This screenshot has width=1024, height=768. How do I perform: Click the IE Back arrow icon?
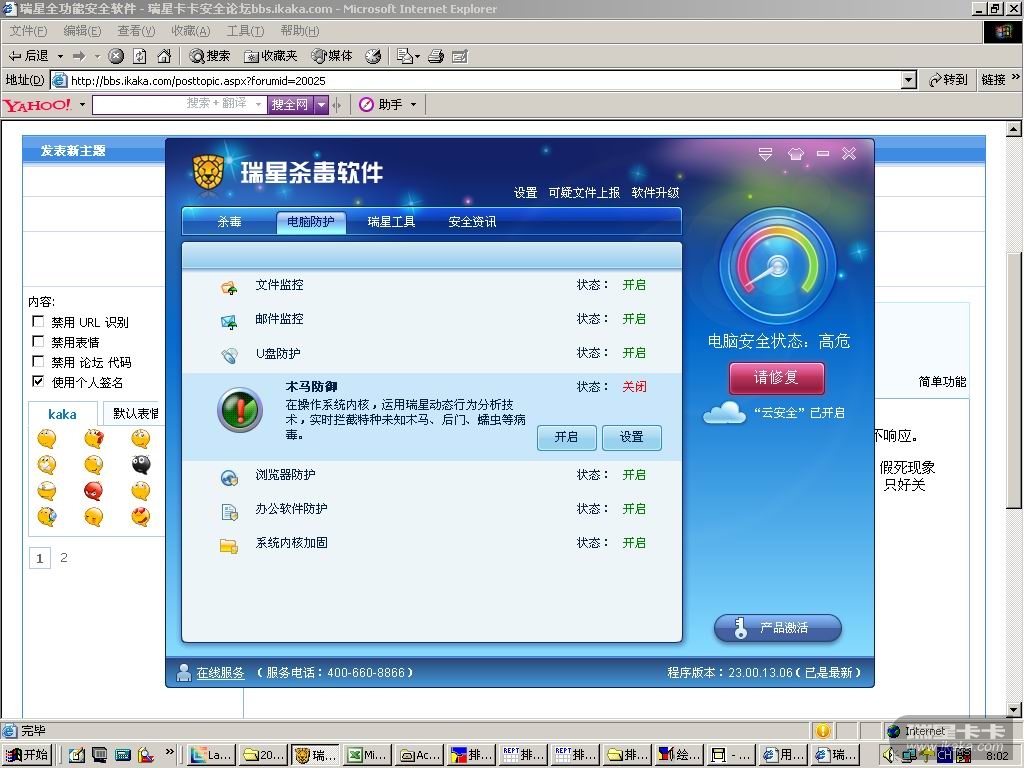pos(14,56)
